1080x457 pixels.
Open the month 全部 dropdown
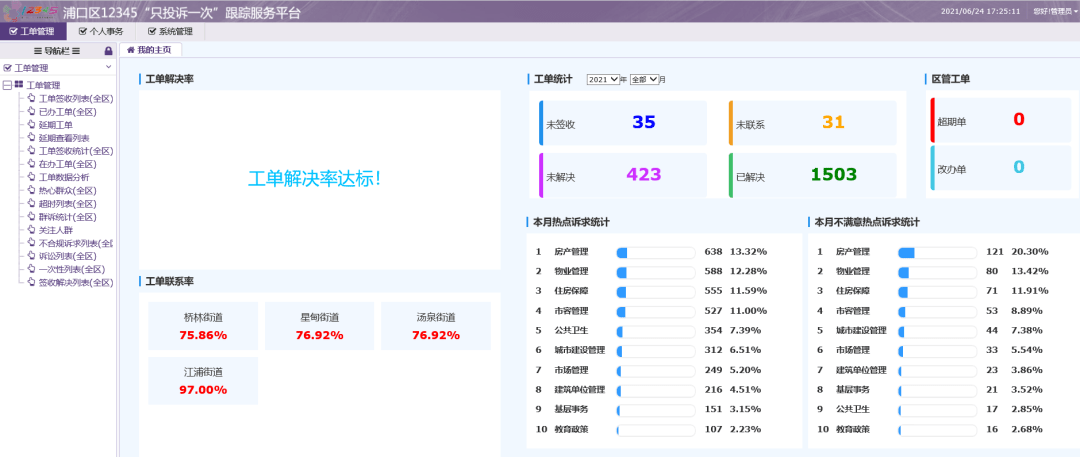[x=645, y=79]
